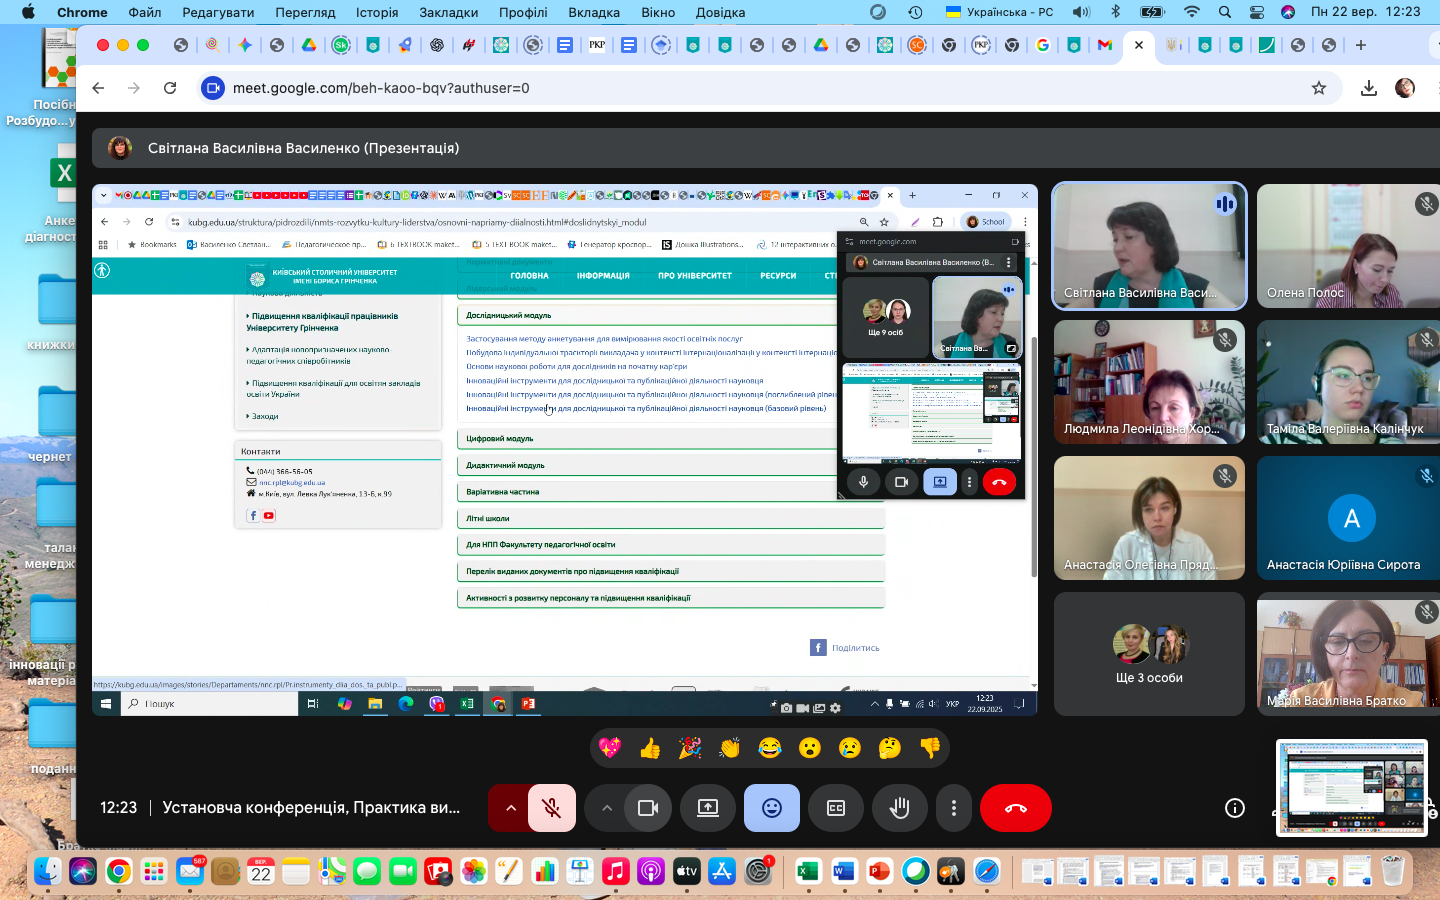1440x900 pixels.
Task: Unmute the microphone
Action: click(551, 808)
